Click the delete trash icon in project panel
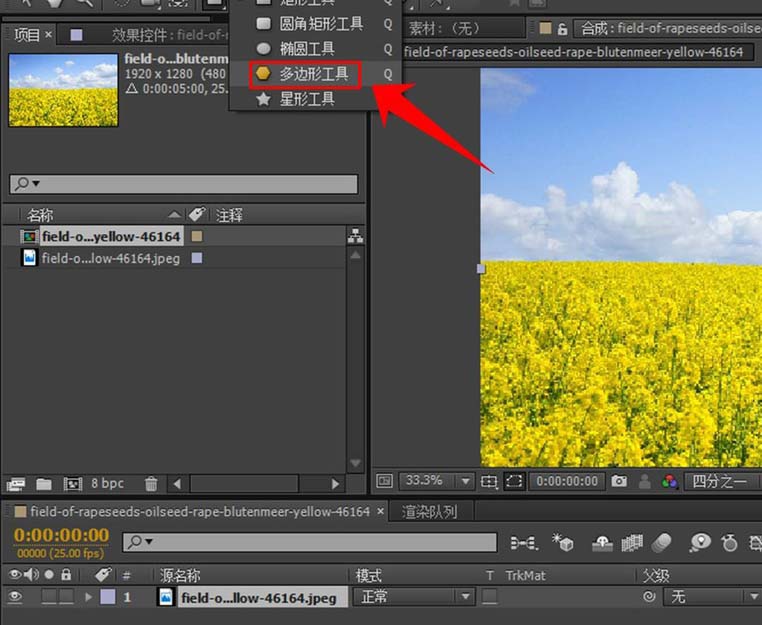This screenshot has width=762, height=625. [x=151, y=484]
